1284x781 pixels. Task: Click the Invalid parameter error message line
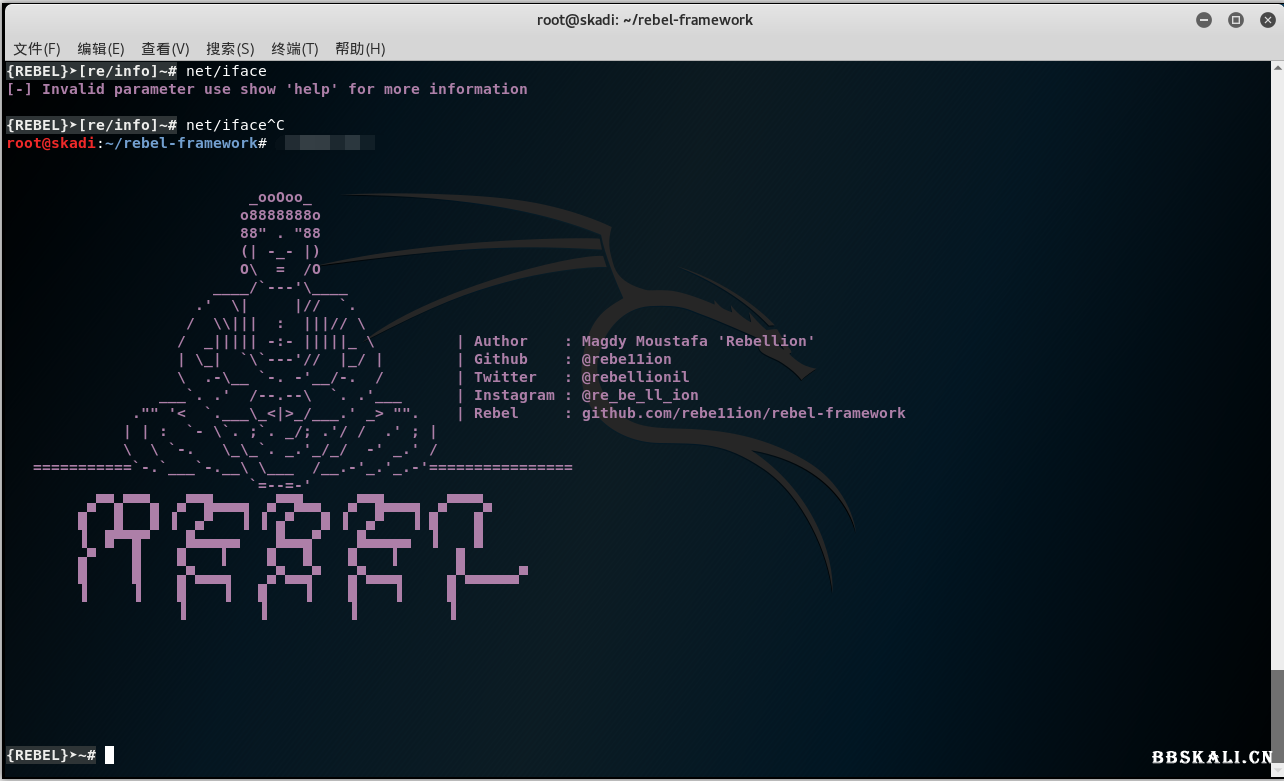click(x=267, y=89)
